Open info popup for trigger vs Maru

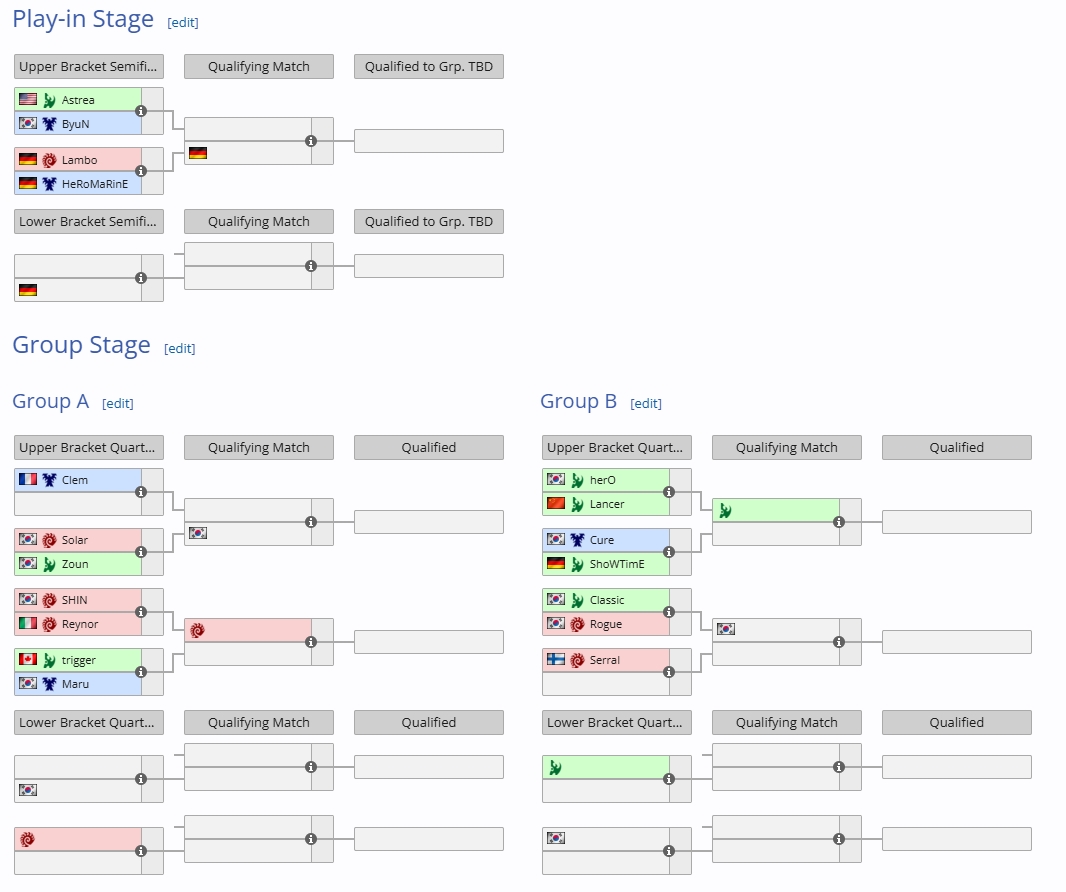tap(141, 672)
